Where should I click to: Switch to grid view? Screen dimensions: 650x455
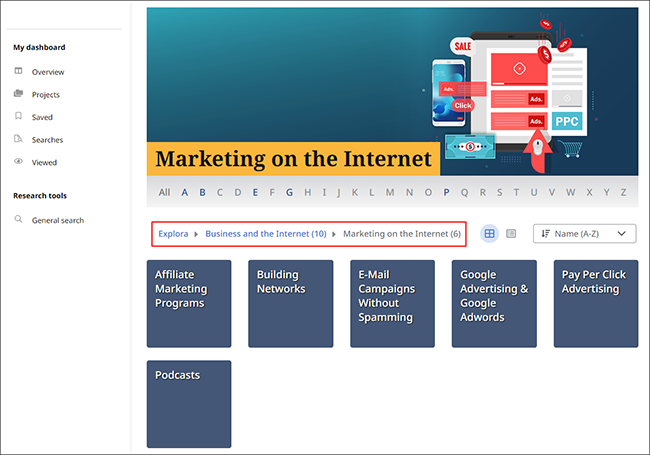pyautogui.click(x=490, y=234)
